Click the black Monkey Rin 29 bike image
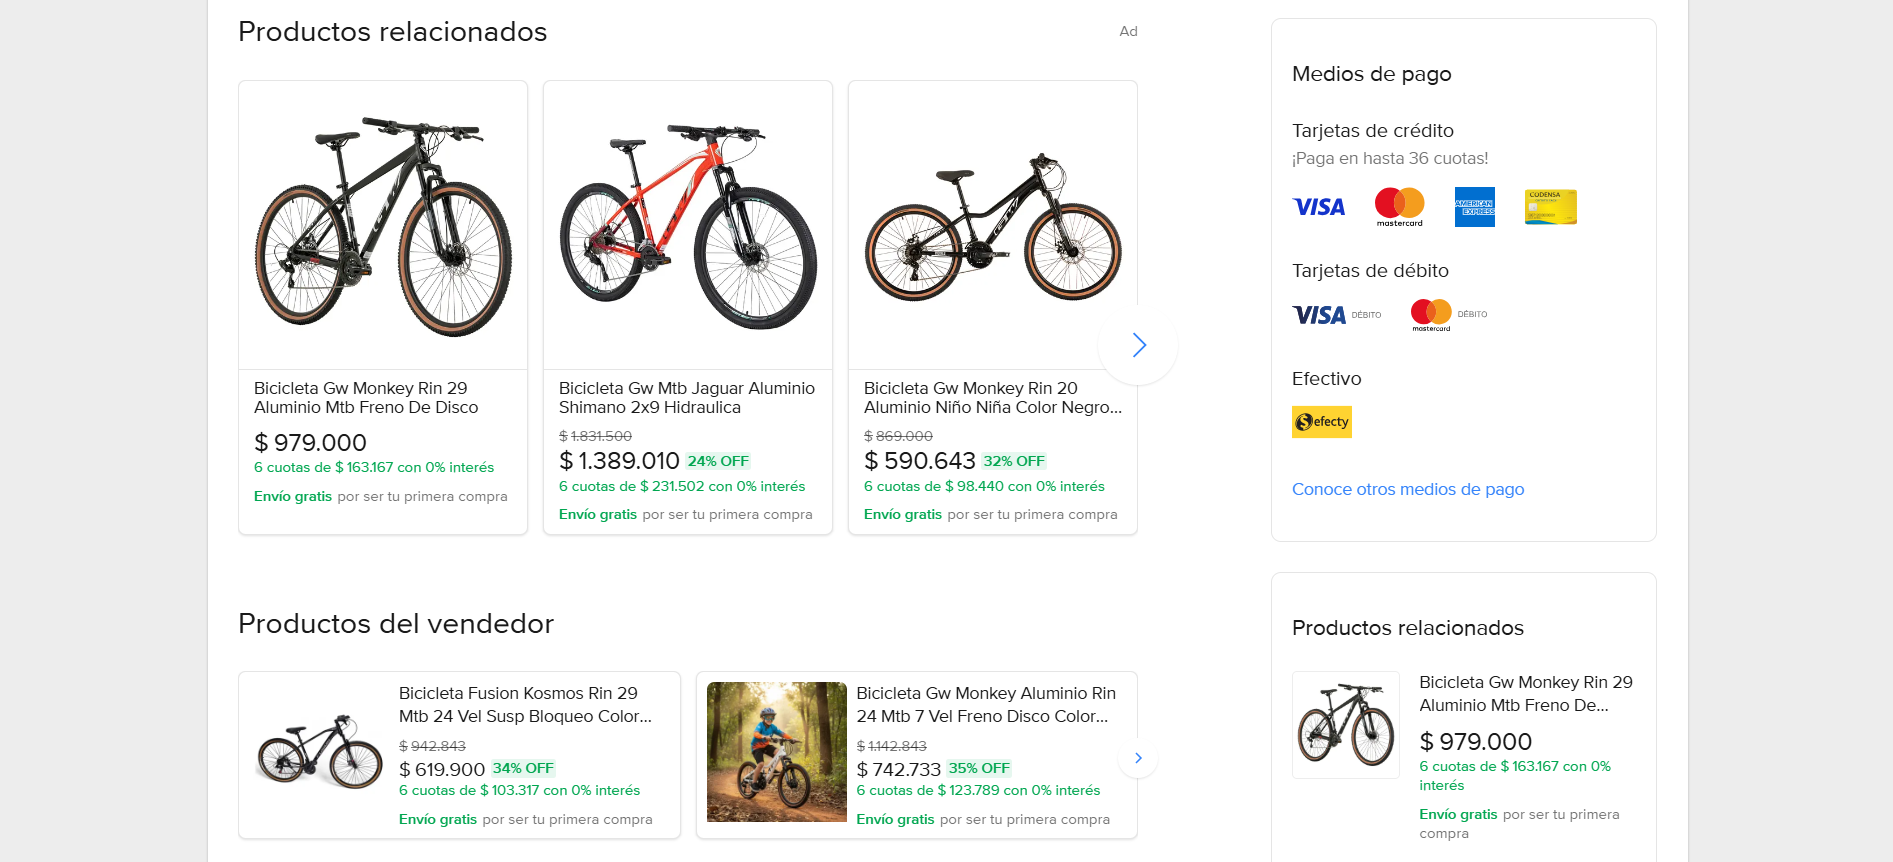Viewport: 1893px width, 862px height. [x=383, y=226]
